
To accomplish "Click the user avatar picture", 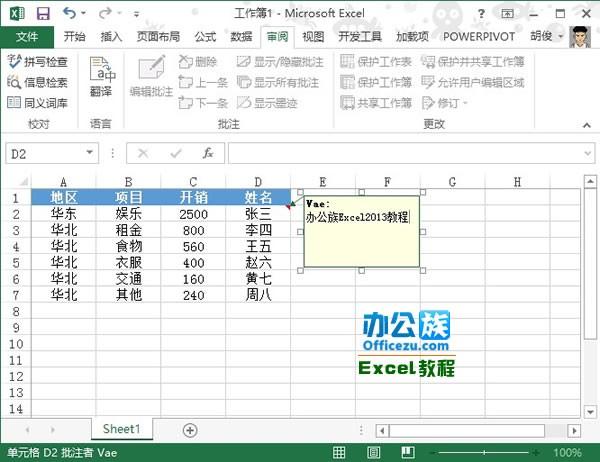I will [x=580, y=37].
